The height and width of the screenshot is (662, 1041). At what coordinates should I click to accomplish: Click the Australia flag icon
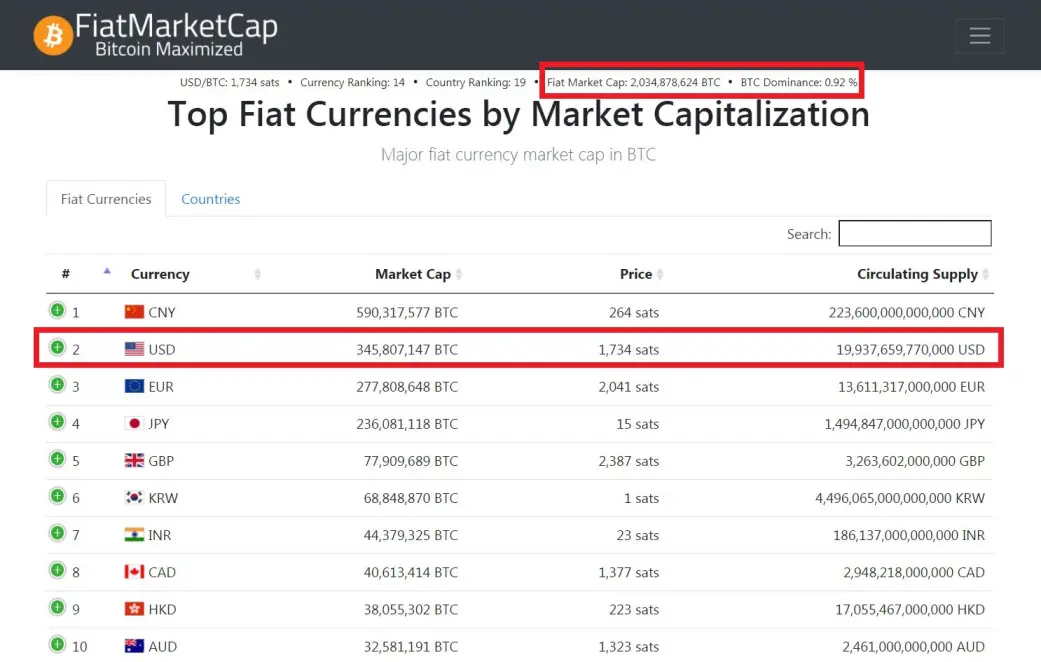coord(134,646)
